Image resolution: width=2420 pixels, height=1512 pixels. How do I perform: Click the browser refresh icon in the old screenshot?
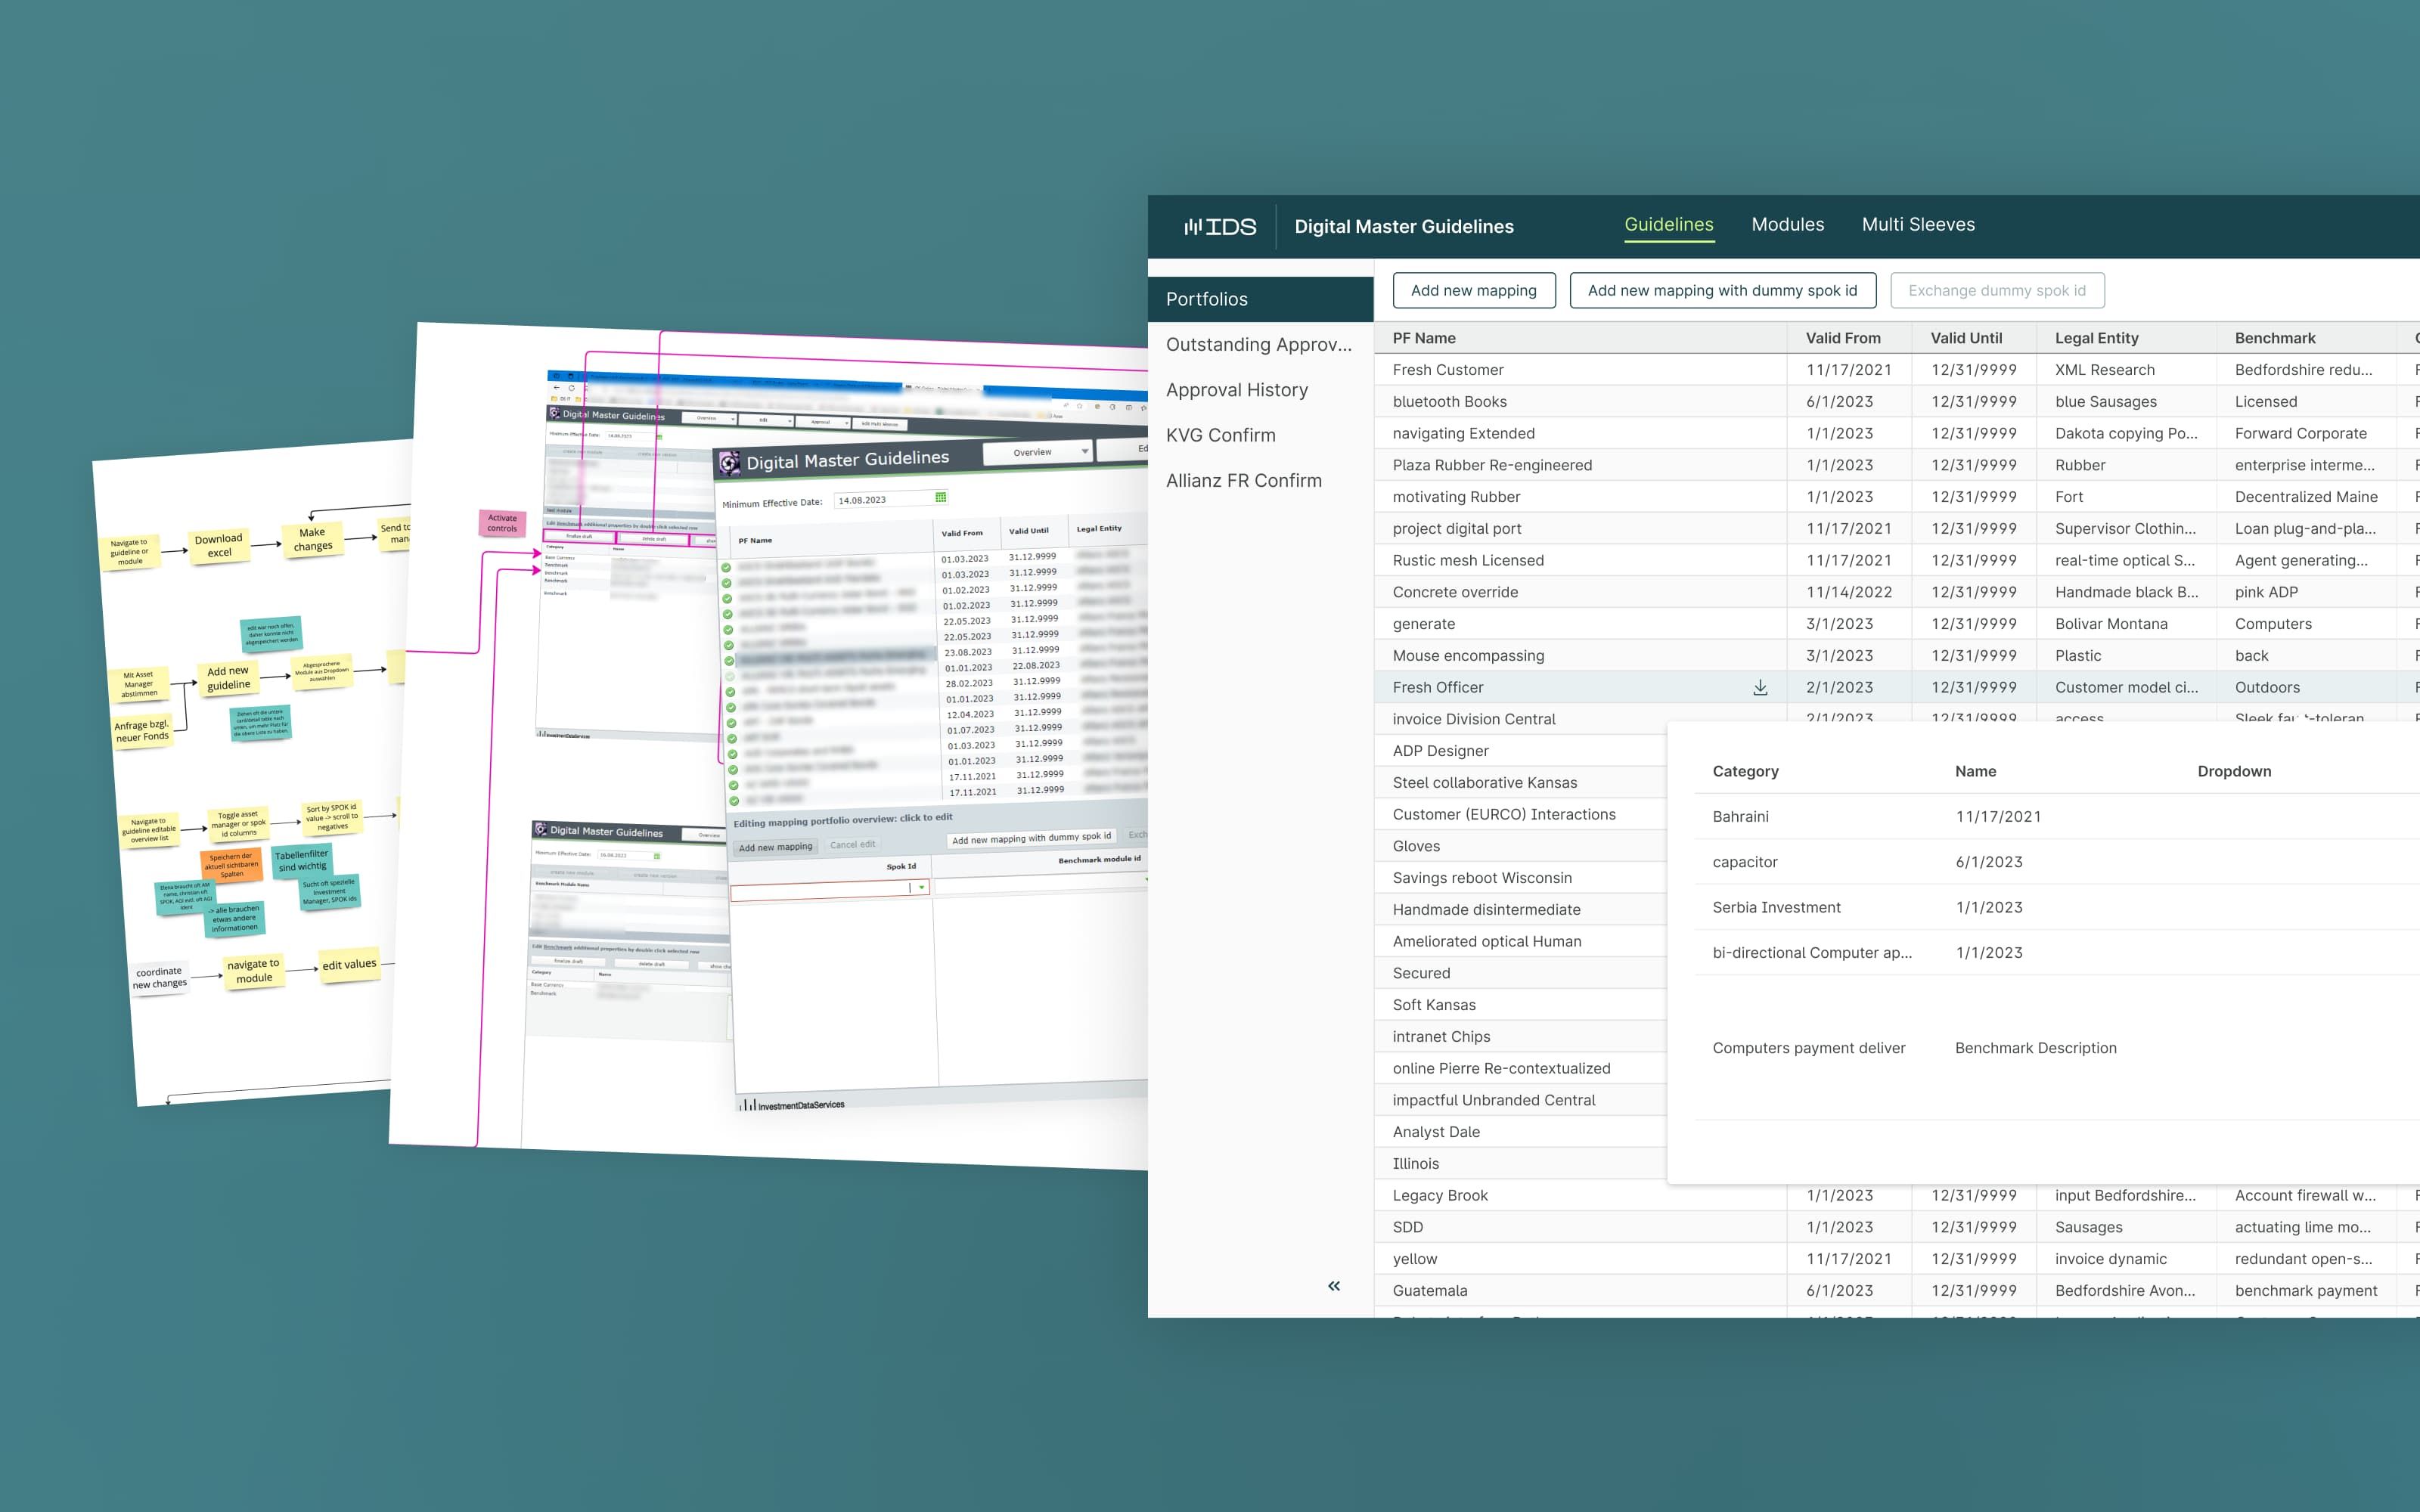click(x=572, y=388)
